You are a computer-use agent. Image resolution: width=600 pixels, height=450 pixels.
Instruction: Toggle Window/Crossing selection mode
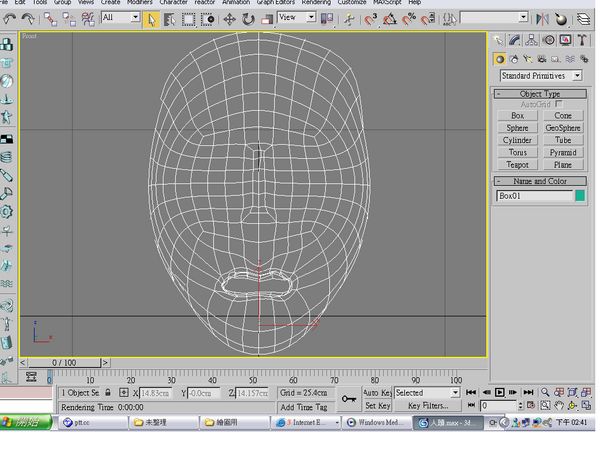(207, 19)
